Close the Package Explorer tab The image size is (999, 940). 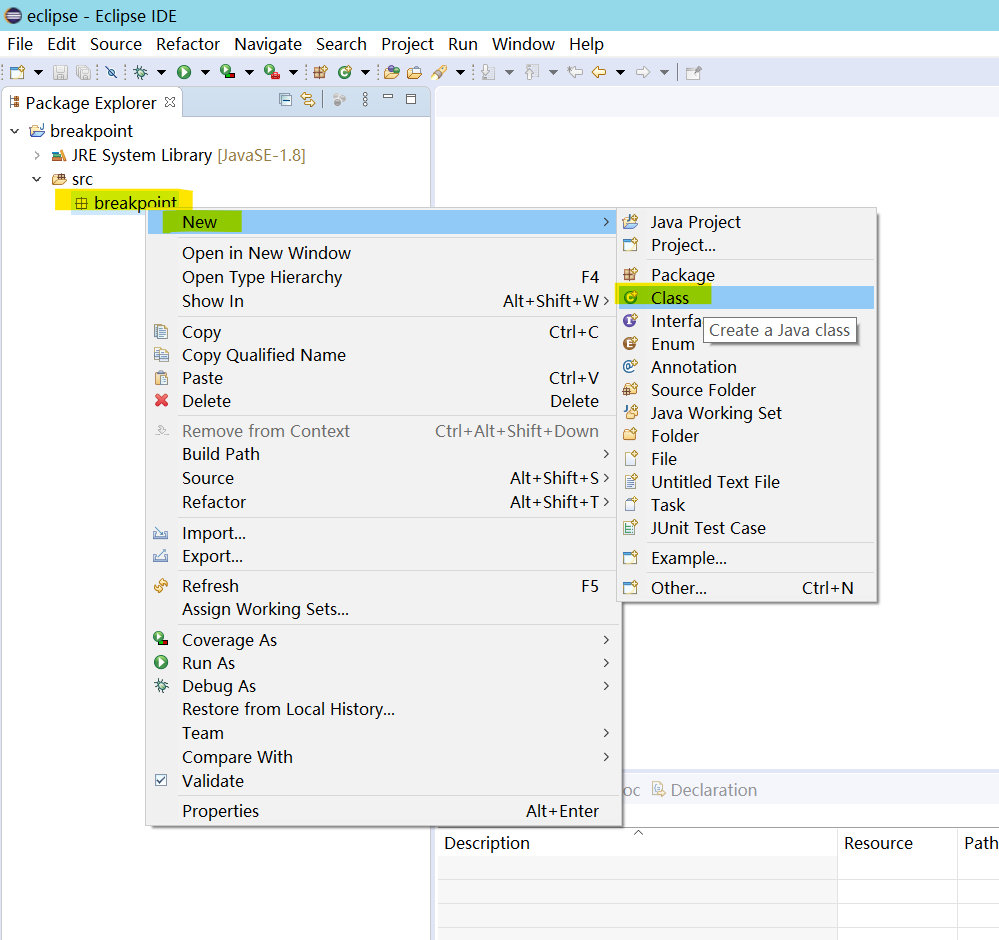click(x=170, y=102)
